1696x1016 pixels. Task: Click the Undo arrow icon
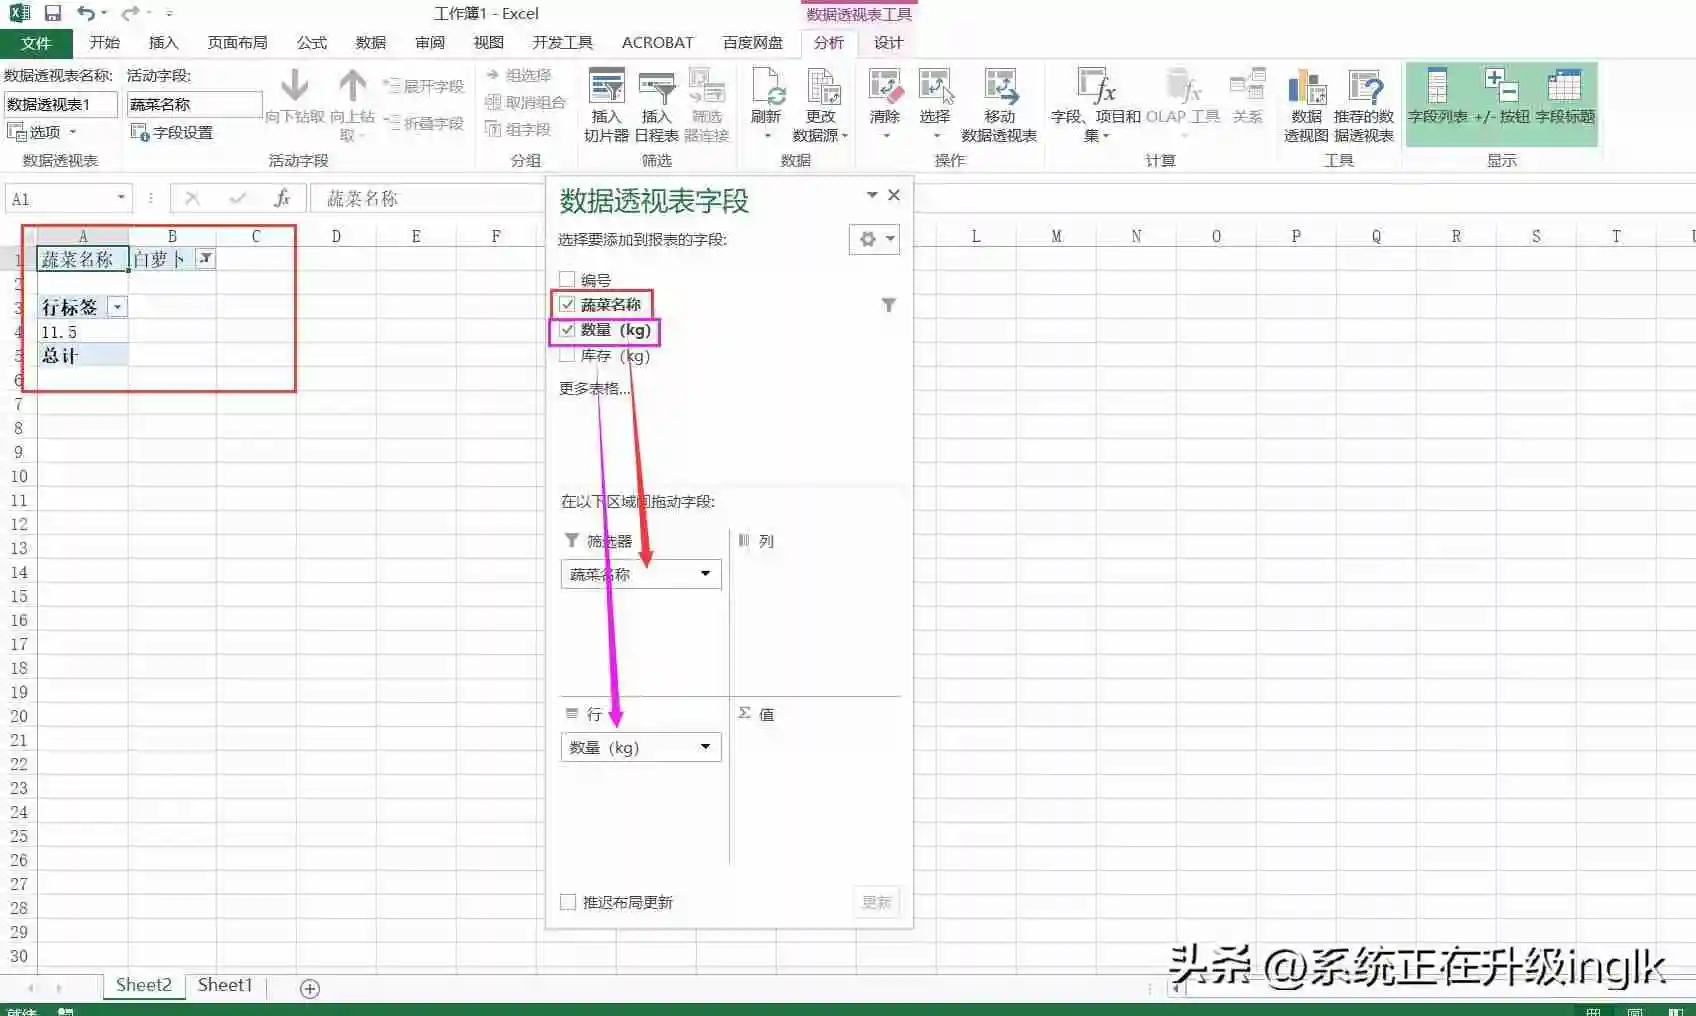pos(86,13)
